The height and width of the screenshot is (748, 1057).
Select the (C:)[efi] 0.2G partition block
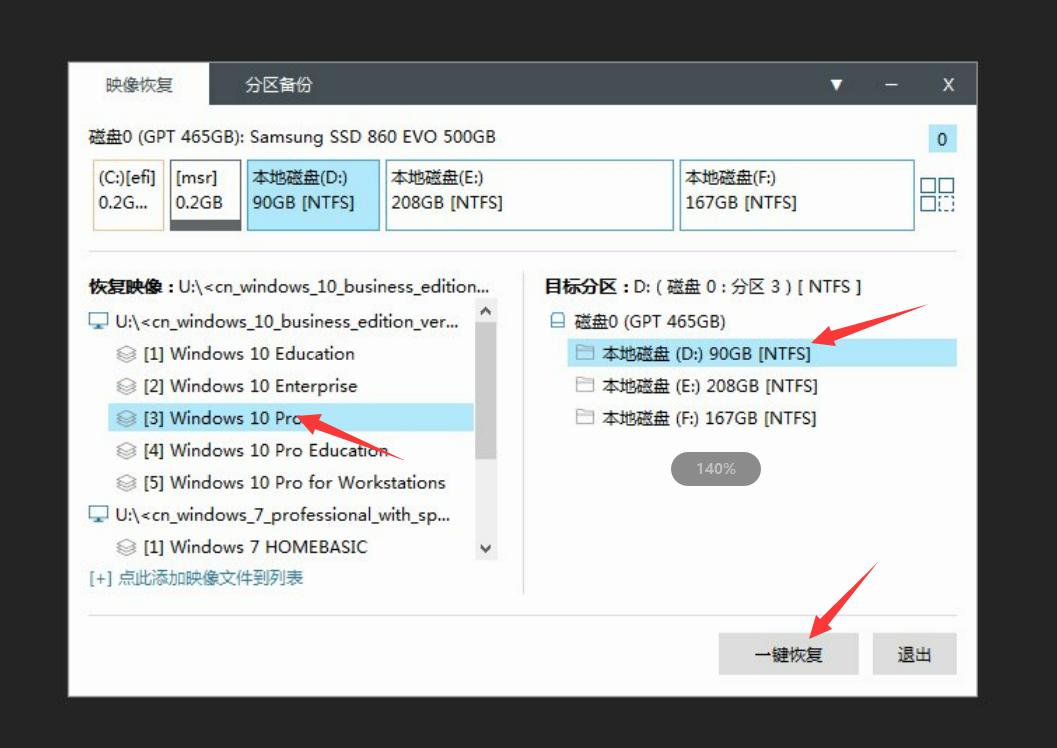[128, 195]
